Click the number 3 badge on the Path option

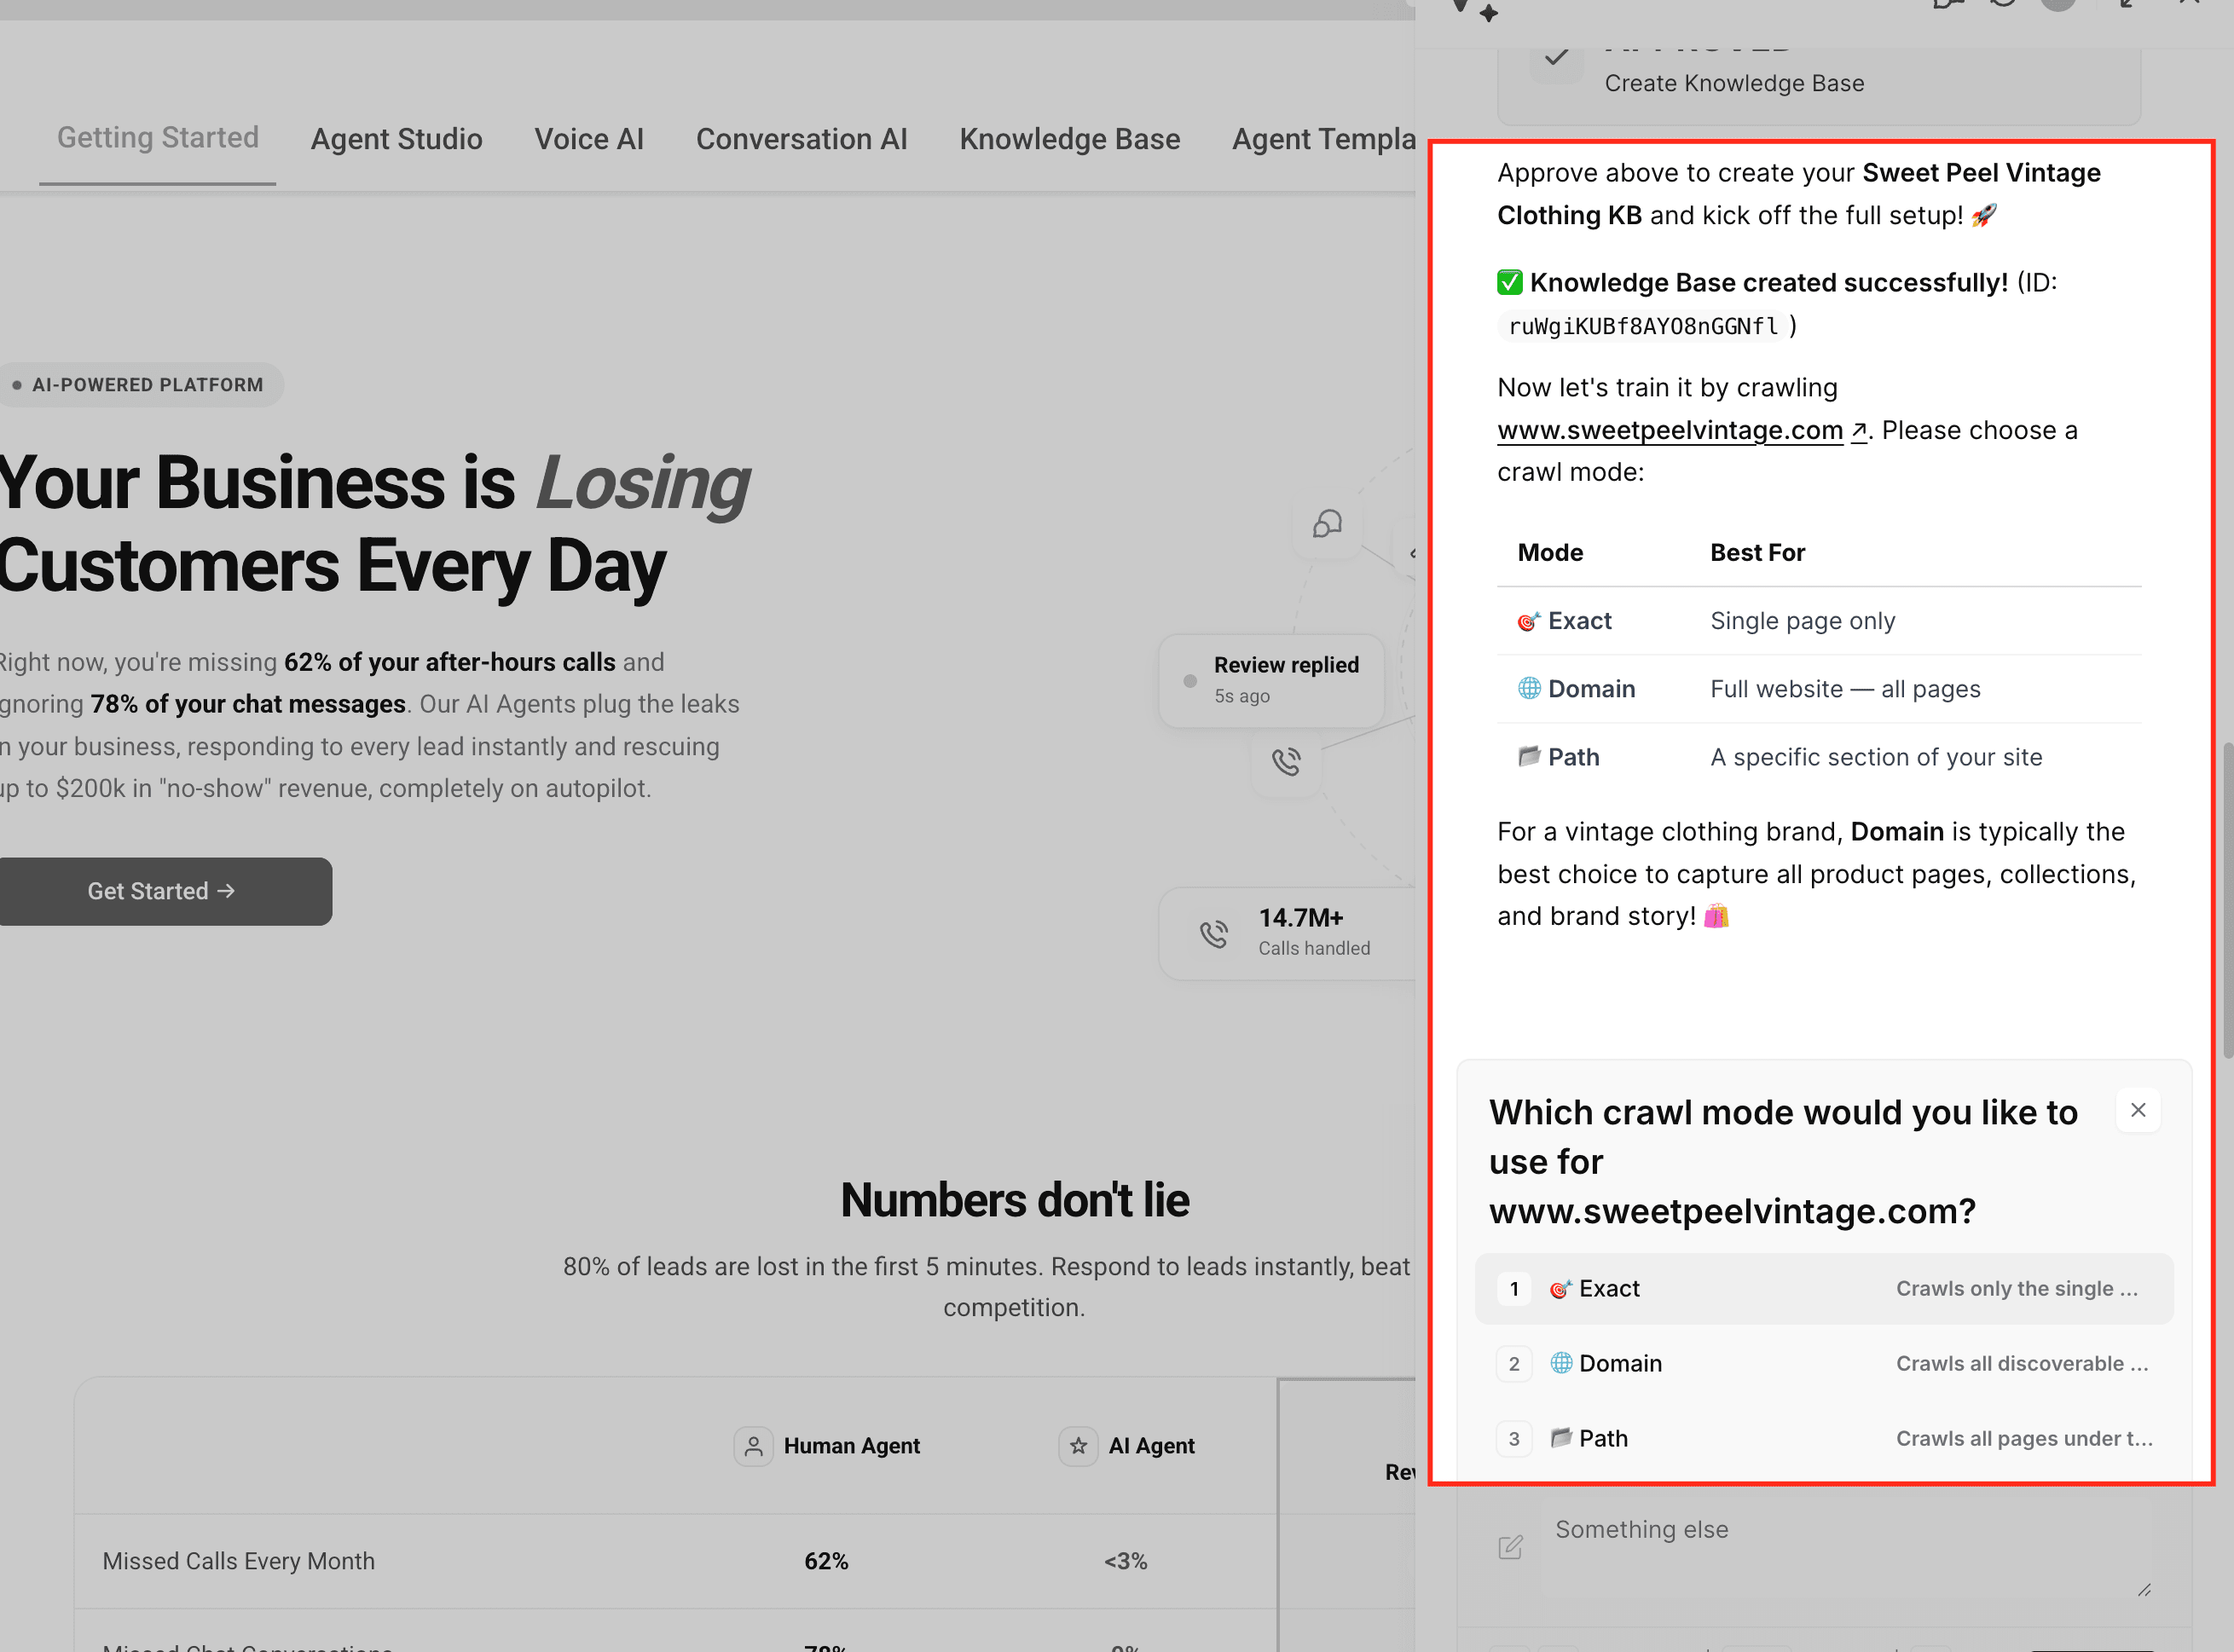tap(1514, 1439)
